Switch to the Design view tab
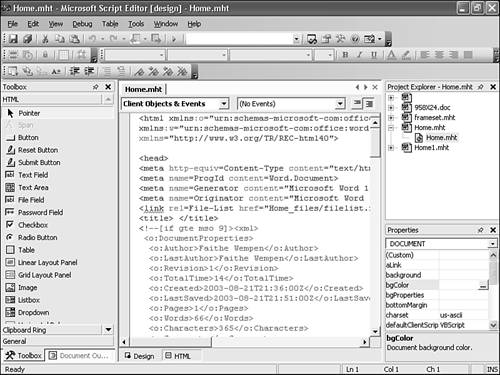 point(140,356)
